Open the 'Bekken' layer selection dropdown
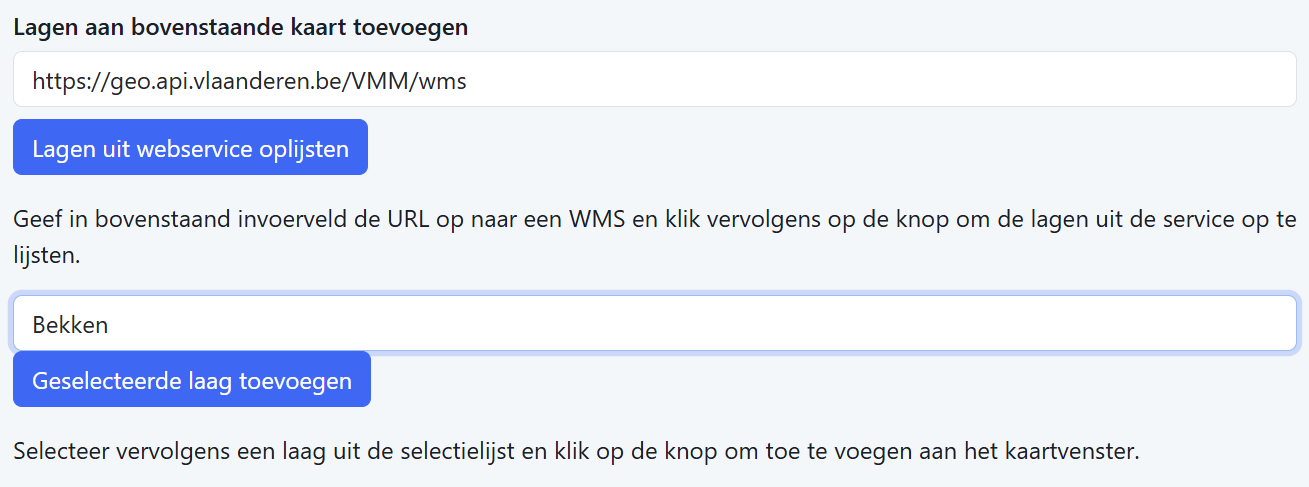 [x=654, y=324]
